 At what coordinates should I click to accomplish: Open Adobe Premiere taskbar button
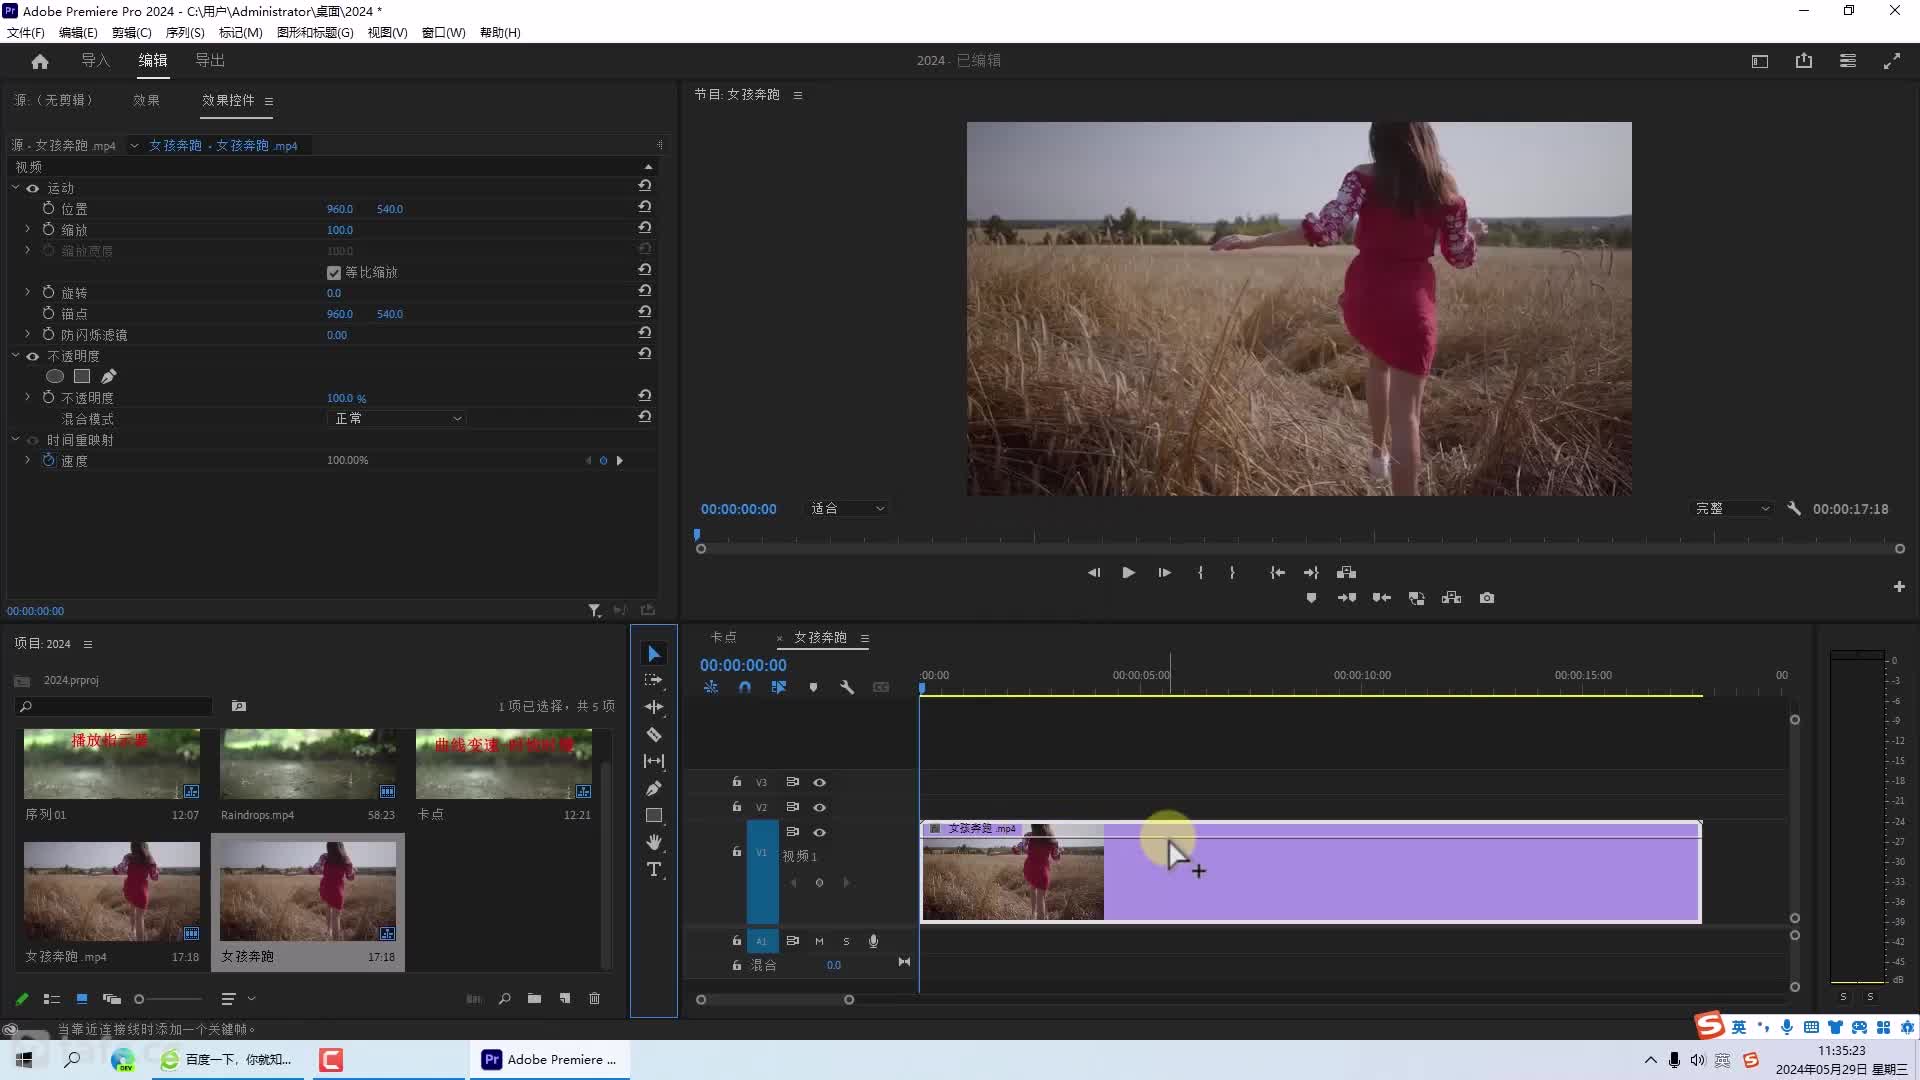click(550, 1059)
